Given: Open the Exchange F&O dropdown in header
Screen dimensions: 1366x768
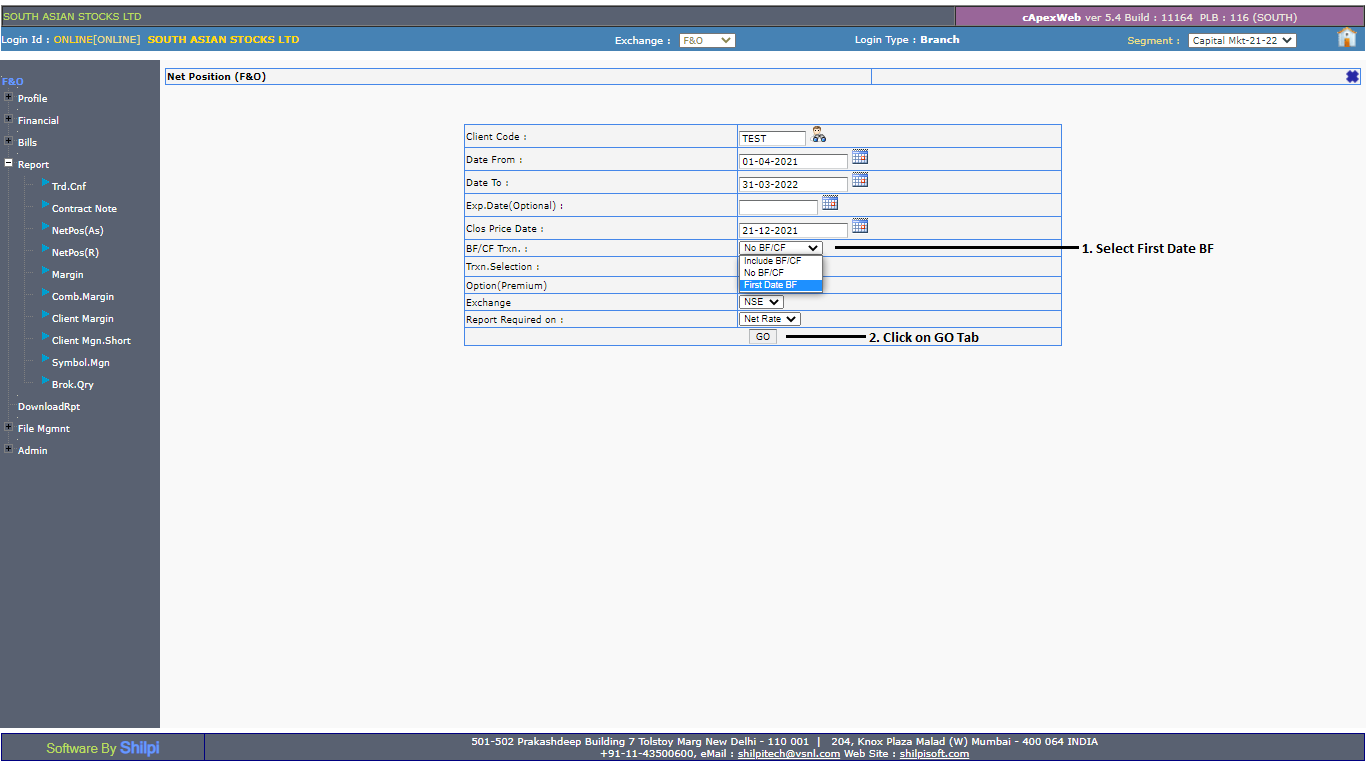Looking at the screenshot, I should (x=707, y=41).
